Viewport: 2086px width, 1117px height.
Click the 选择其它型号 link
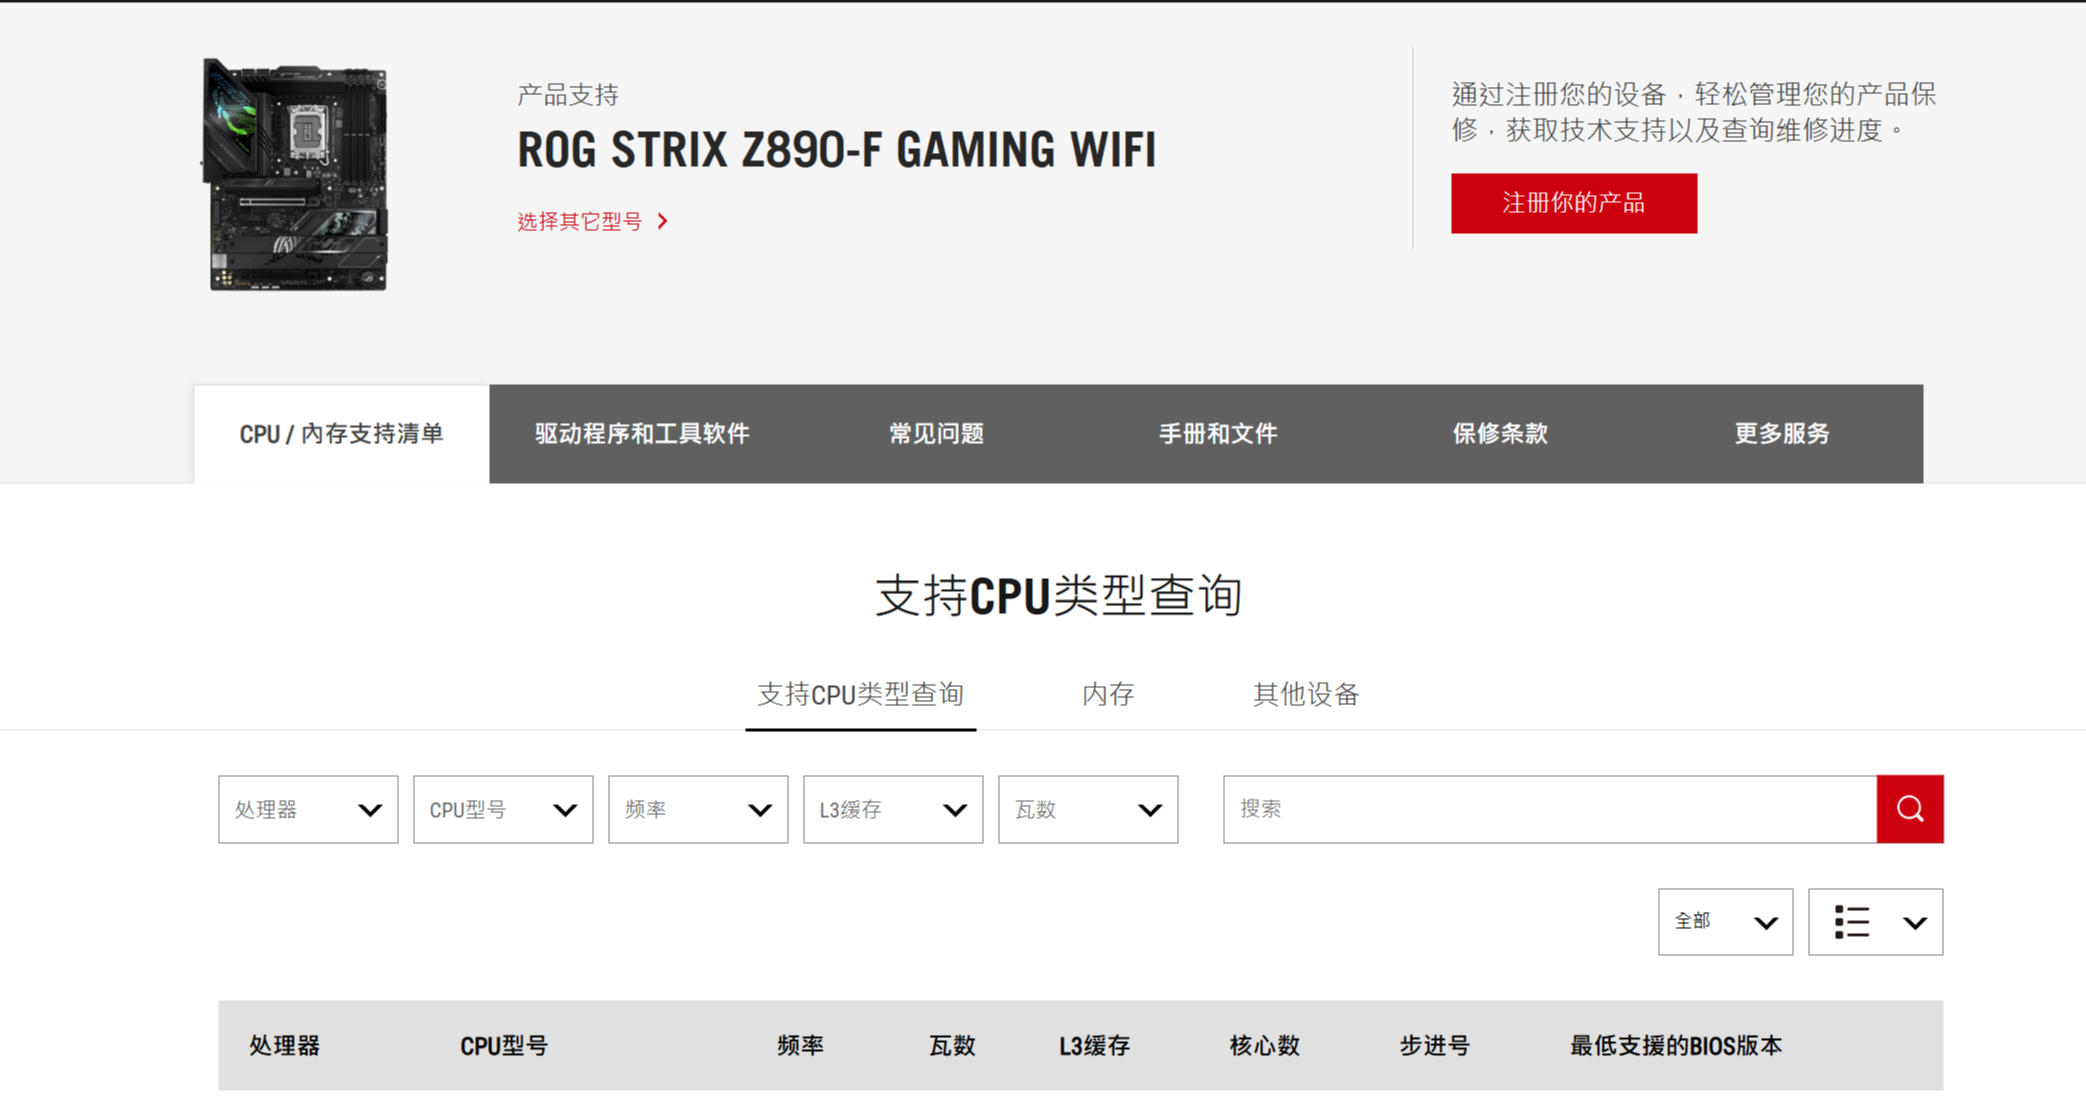580,221
